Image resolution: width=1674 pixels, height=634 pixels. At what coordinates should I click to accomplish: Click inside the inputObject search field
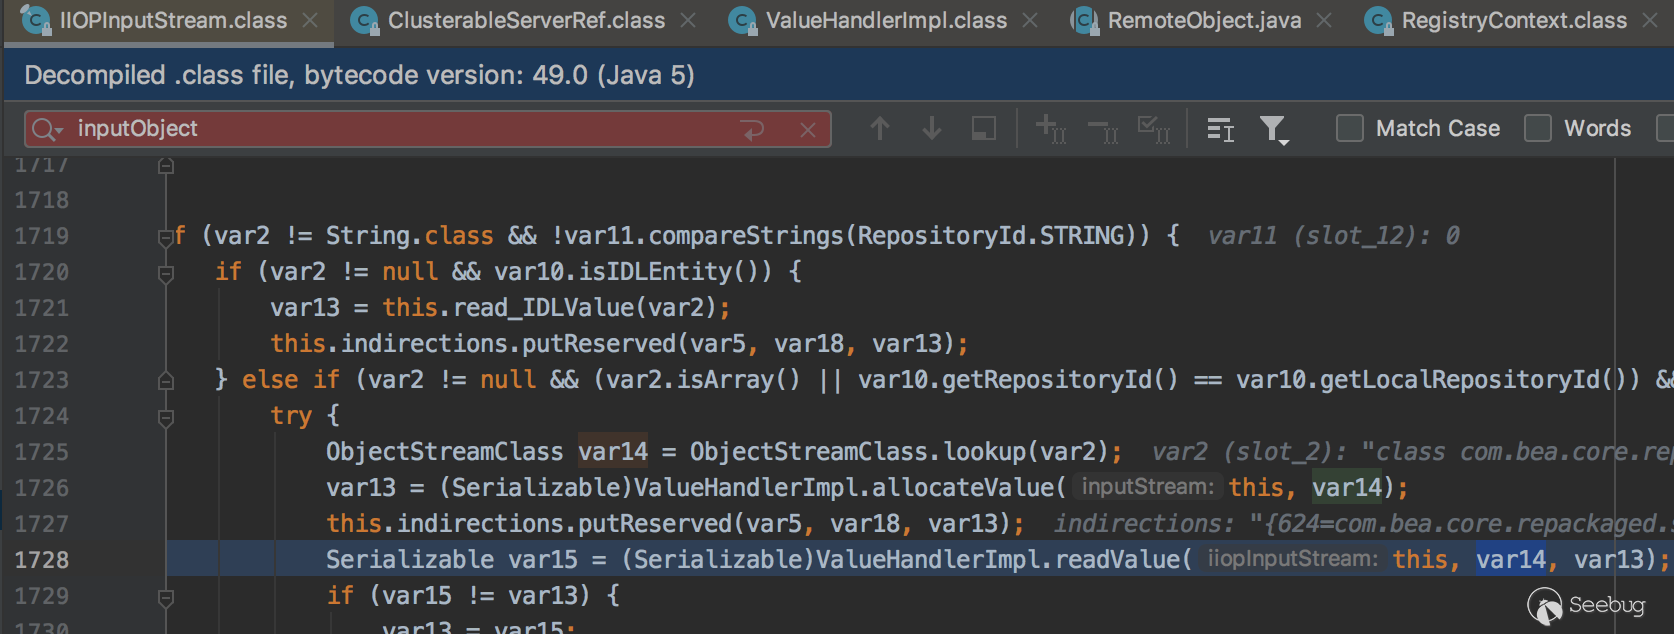point(400,129)
